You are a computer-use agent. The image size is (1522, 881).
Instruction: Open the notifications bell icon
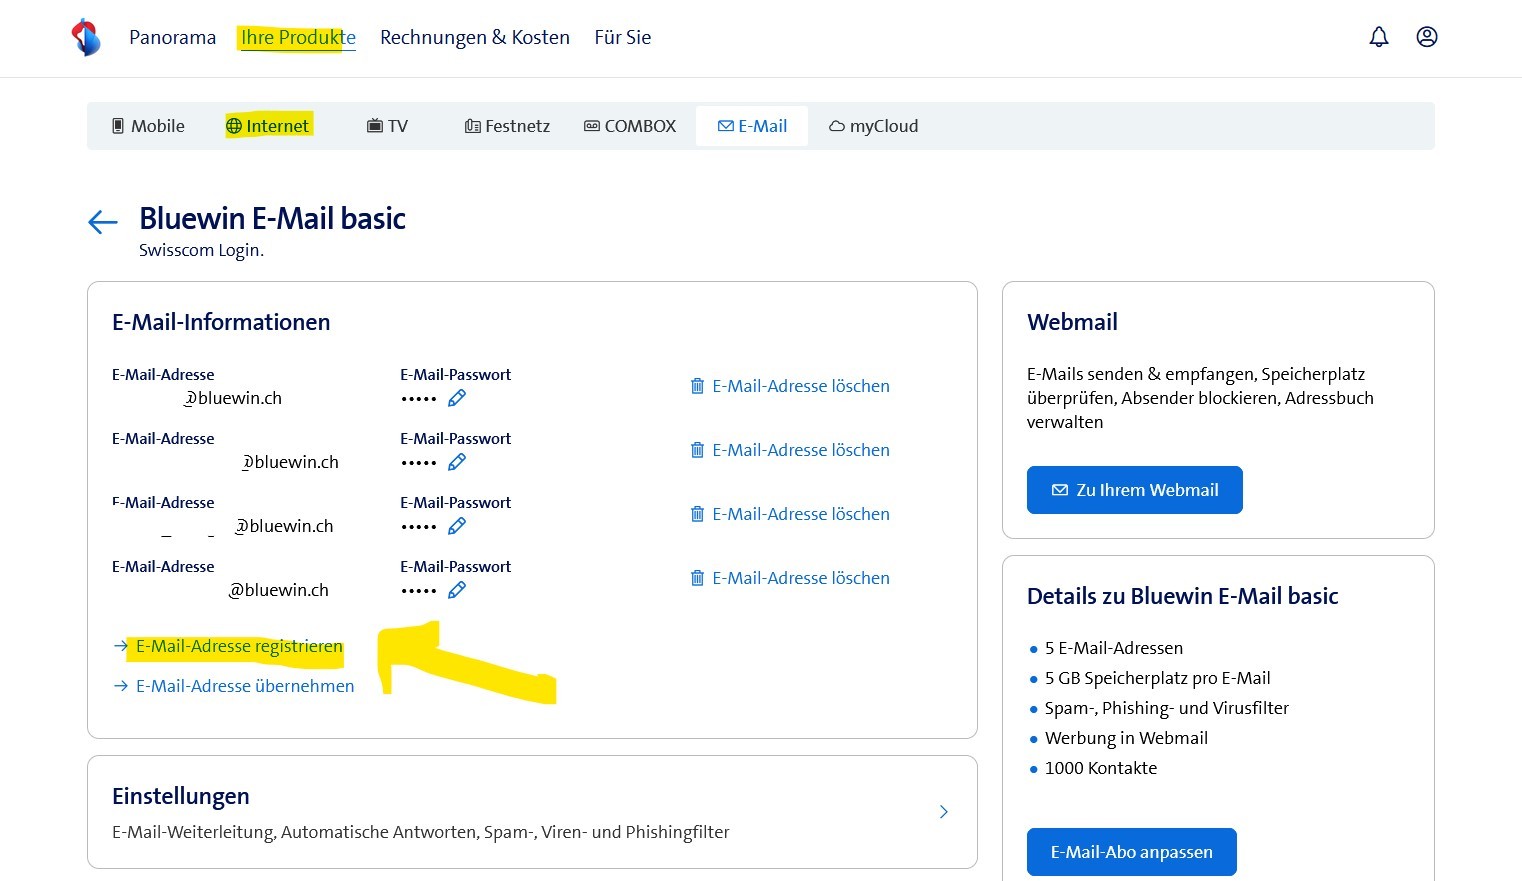pyautogui.click(x=1378, y=37)
